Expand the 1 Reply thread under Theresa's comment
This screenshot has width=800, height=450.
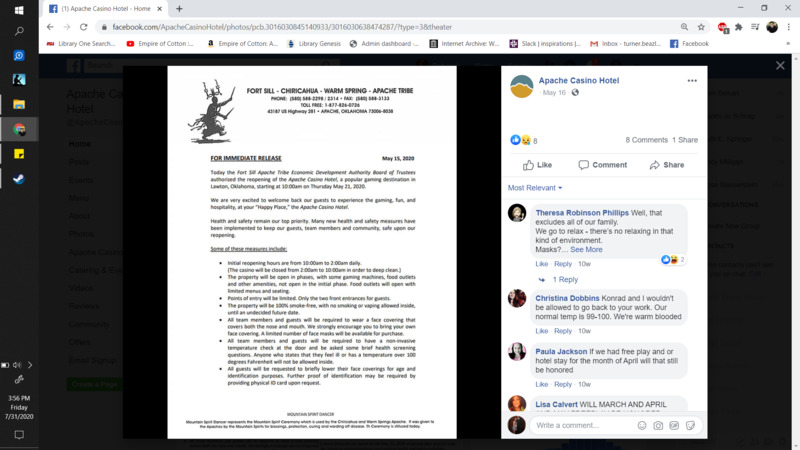coord(565,280)
